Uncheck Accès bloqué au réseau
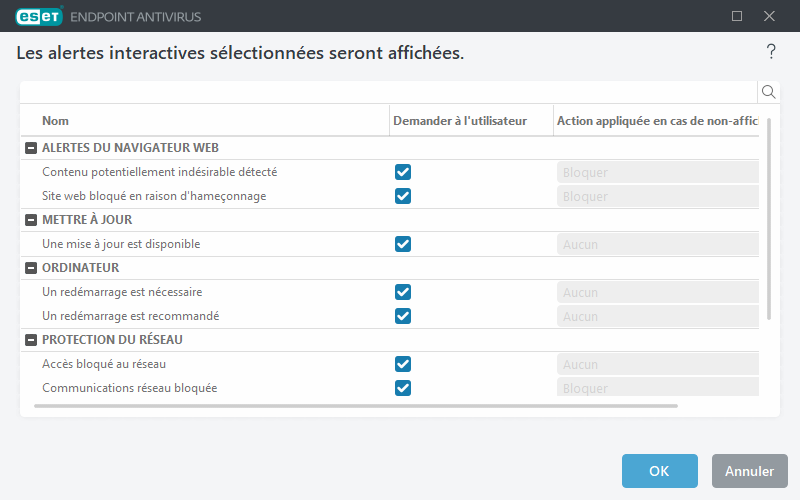This screenshot has height=500, width=800. click(403, 364)
